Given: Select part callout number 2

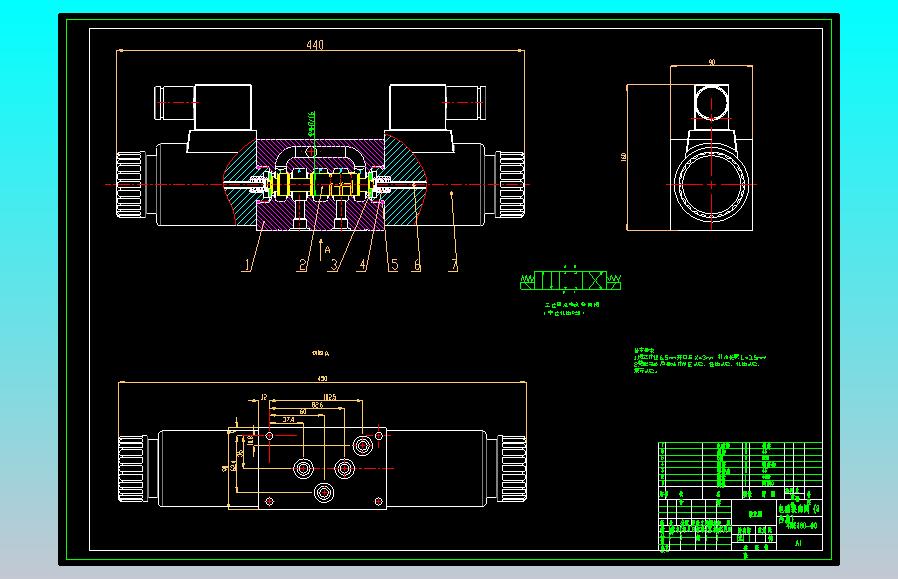Looking at the screenshot, I should click(302, 265).
